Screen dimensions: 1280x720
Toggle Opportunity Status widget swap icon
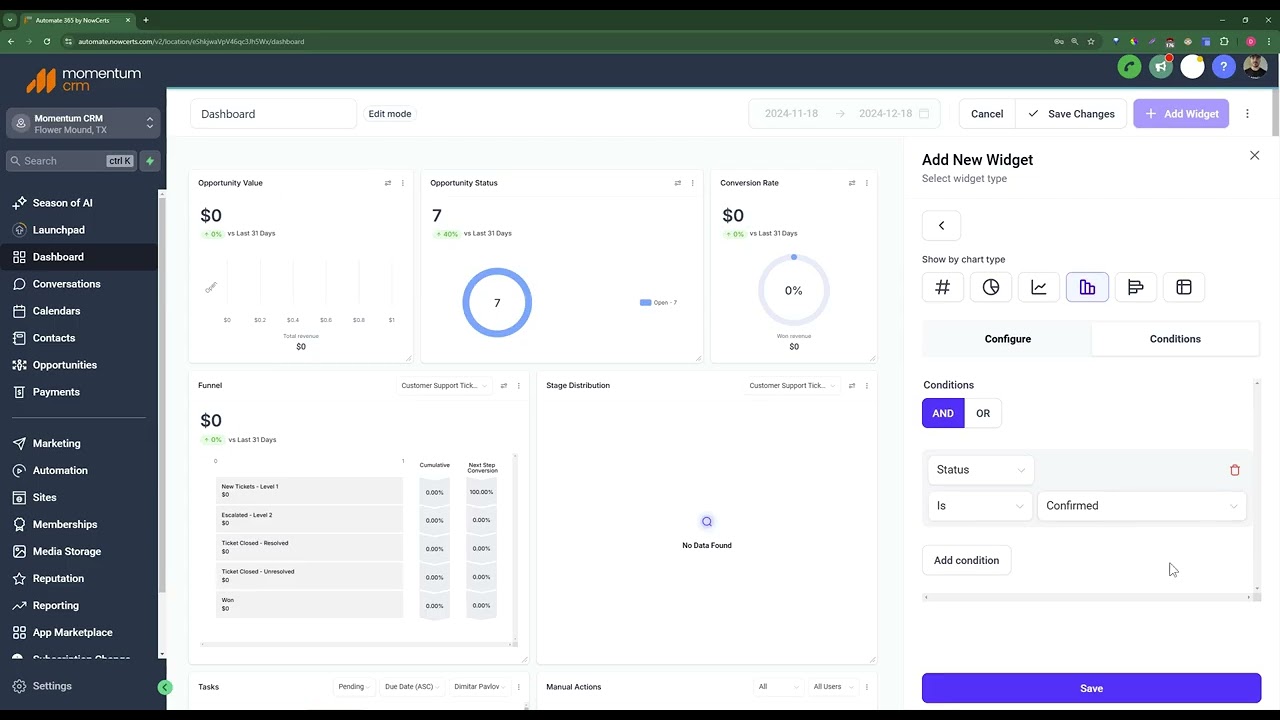tap(678, 183)
